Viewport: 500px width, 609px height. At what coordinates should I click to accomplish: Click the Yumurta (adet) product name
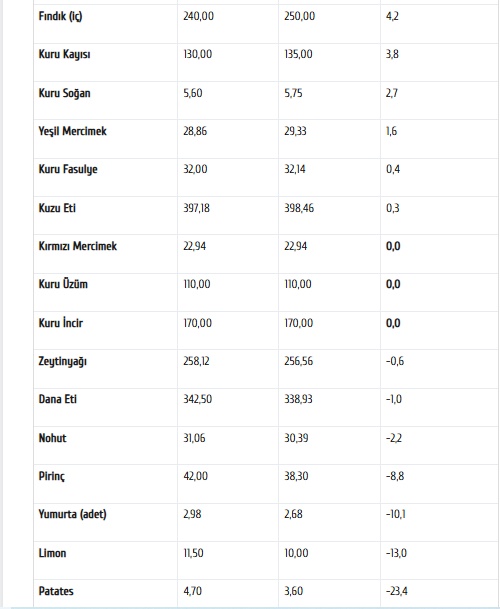[x=72, y=514]
